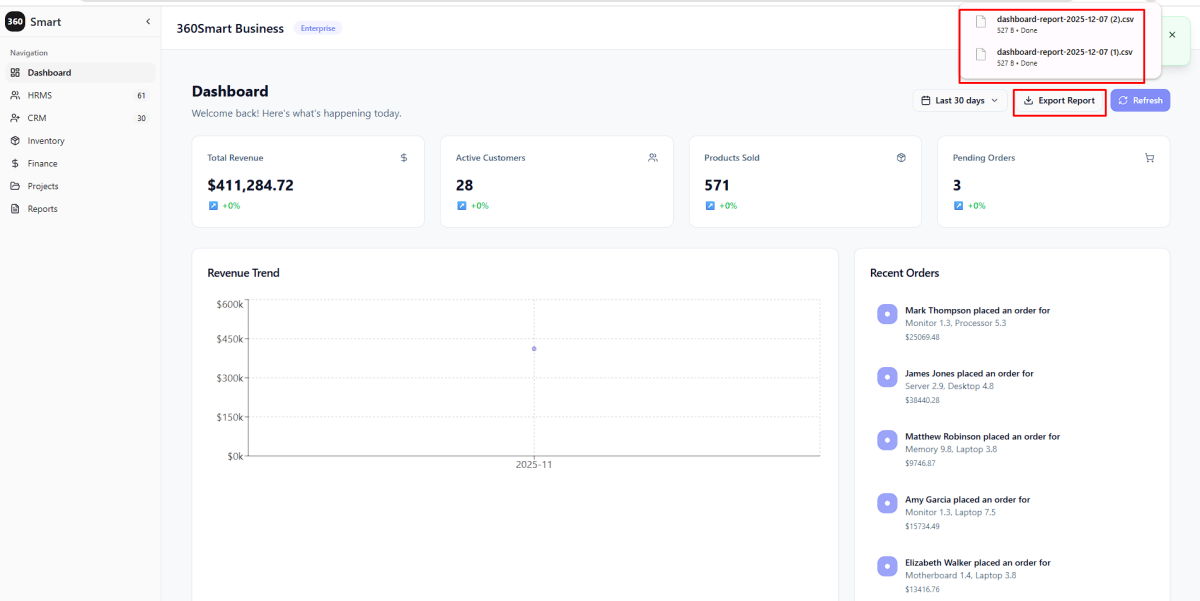Click the dollar icon on Total Revenue card

pos(404,158)
